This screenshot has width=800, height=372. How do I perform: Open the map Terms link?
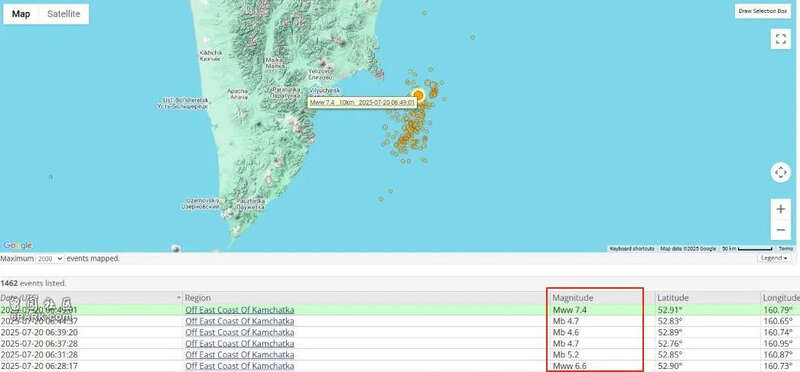[785, 249]
